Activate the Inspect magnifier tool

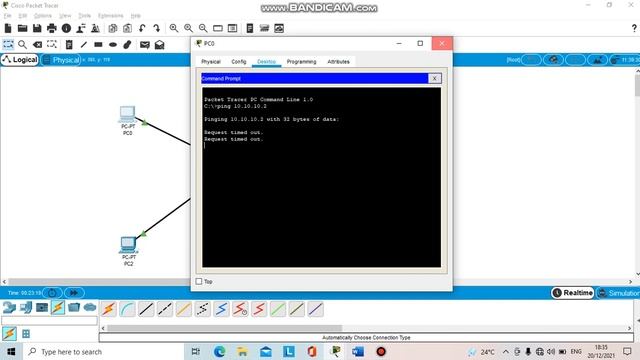pos(22,44)
